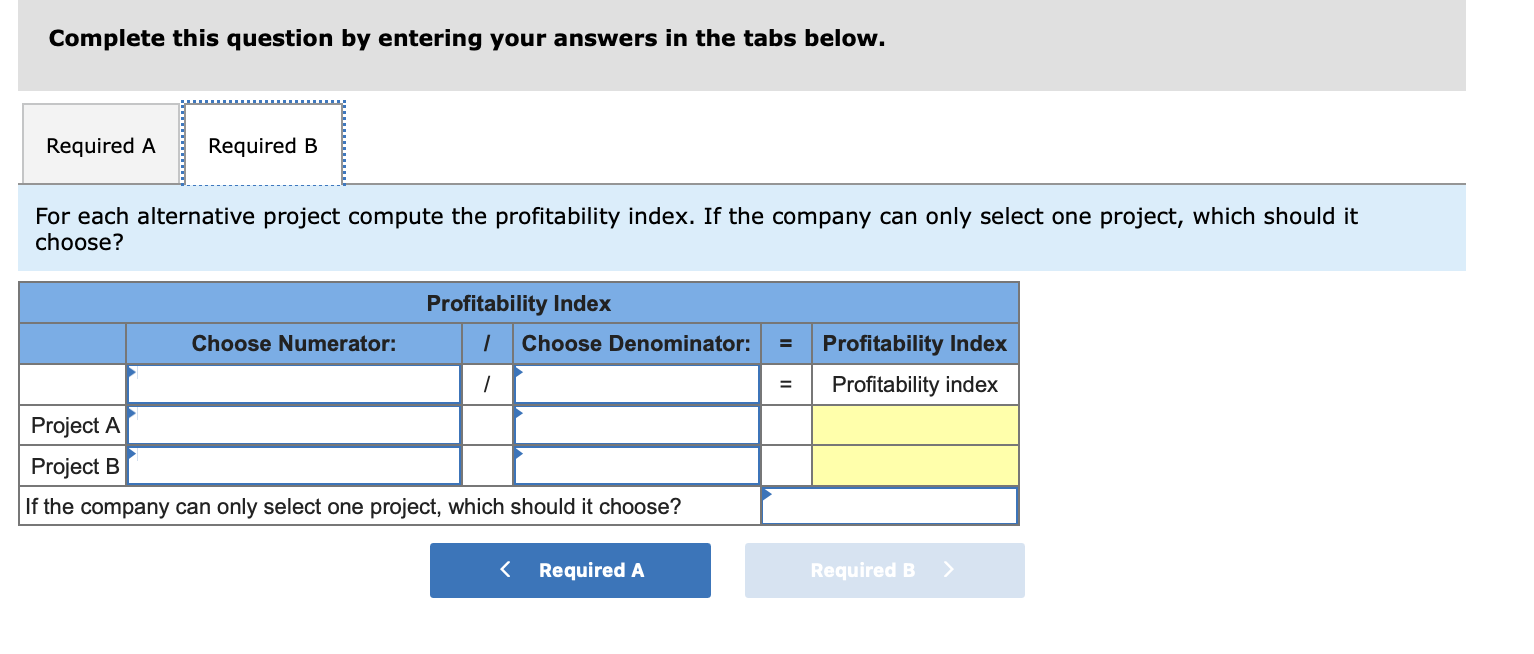
Task: Click the Profitability Index table title bar
Action: tap(519, 303)
